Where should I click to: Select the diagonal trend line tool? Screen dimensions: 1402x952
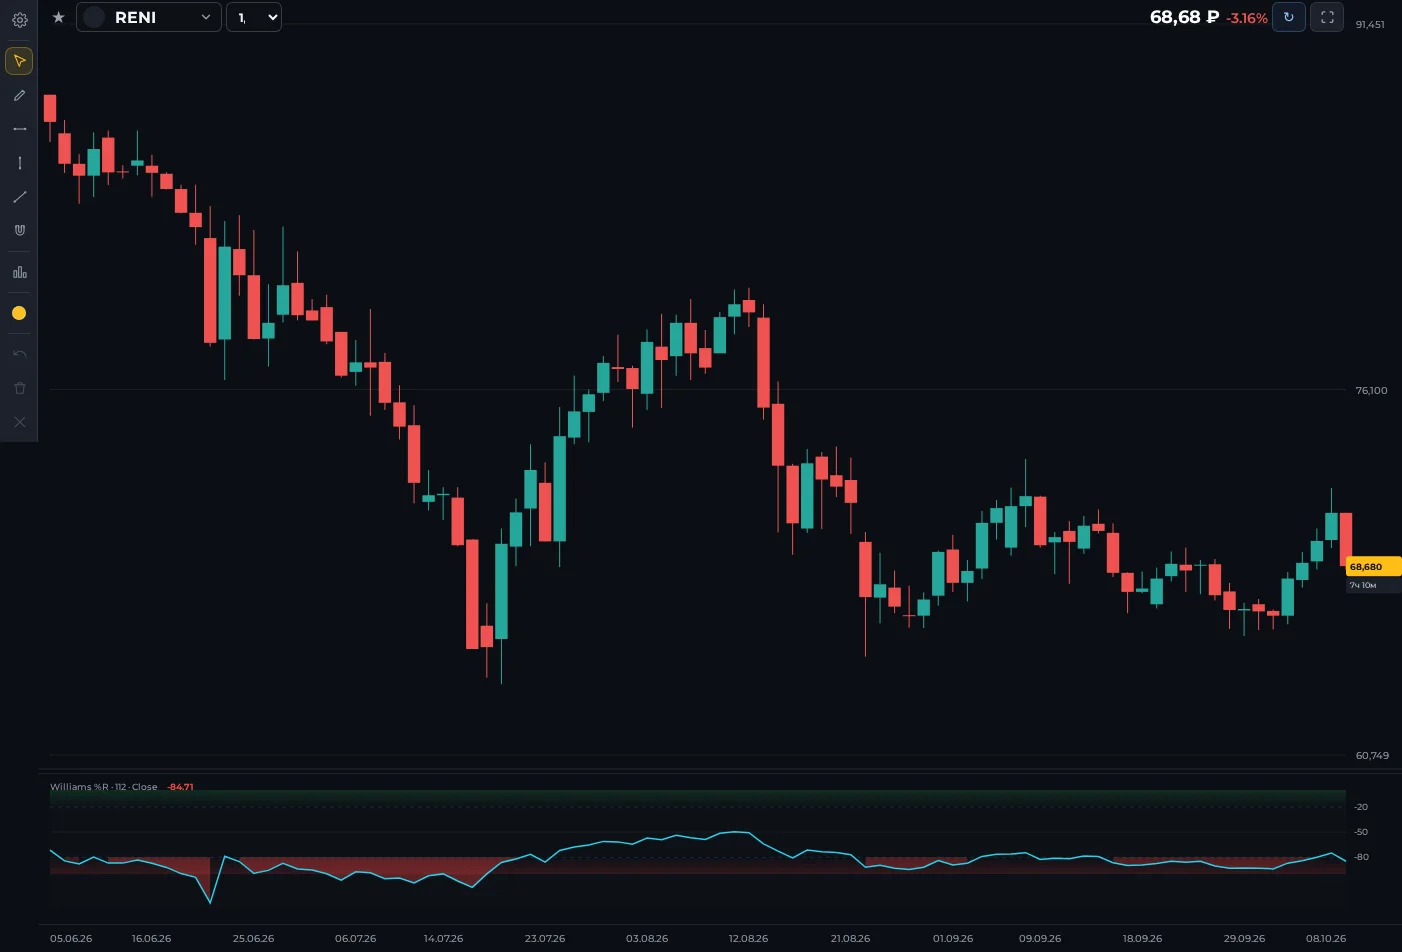click(x=19, y=197)
